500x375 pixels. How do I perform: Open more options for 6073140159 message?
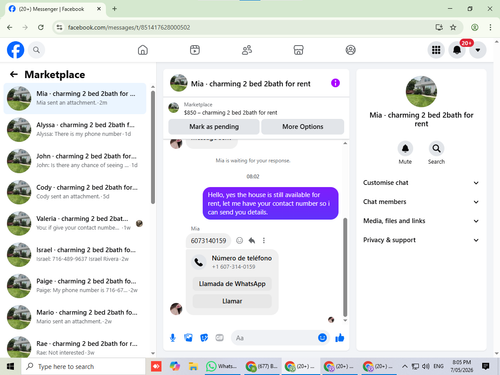[x=264, y=240]
